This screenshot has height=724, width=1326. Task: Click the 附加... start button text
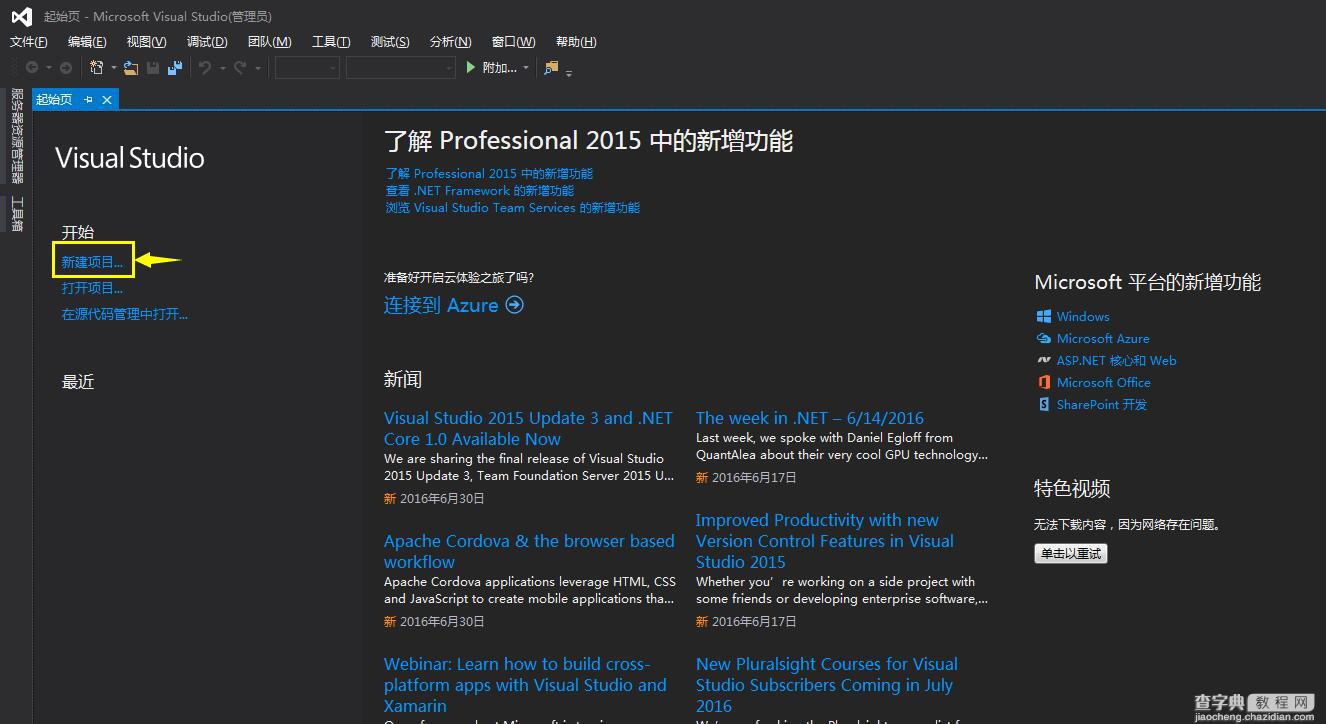point(499,68)
